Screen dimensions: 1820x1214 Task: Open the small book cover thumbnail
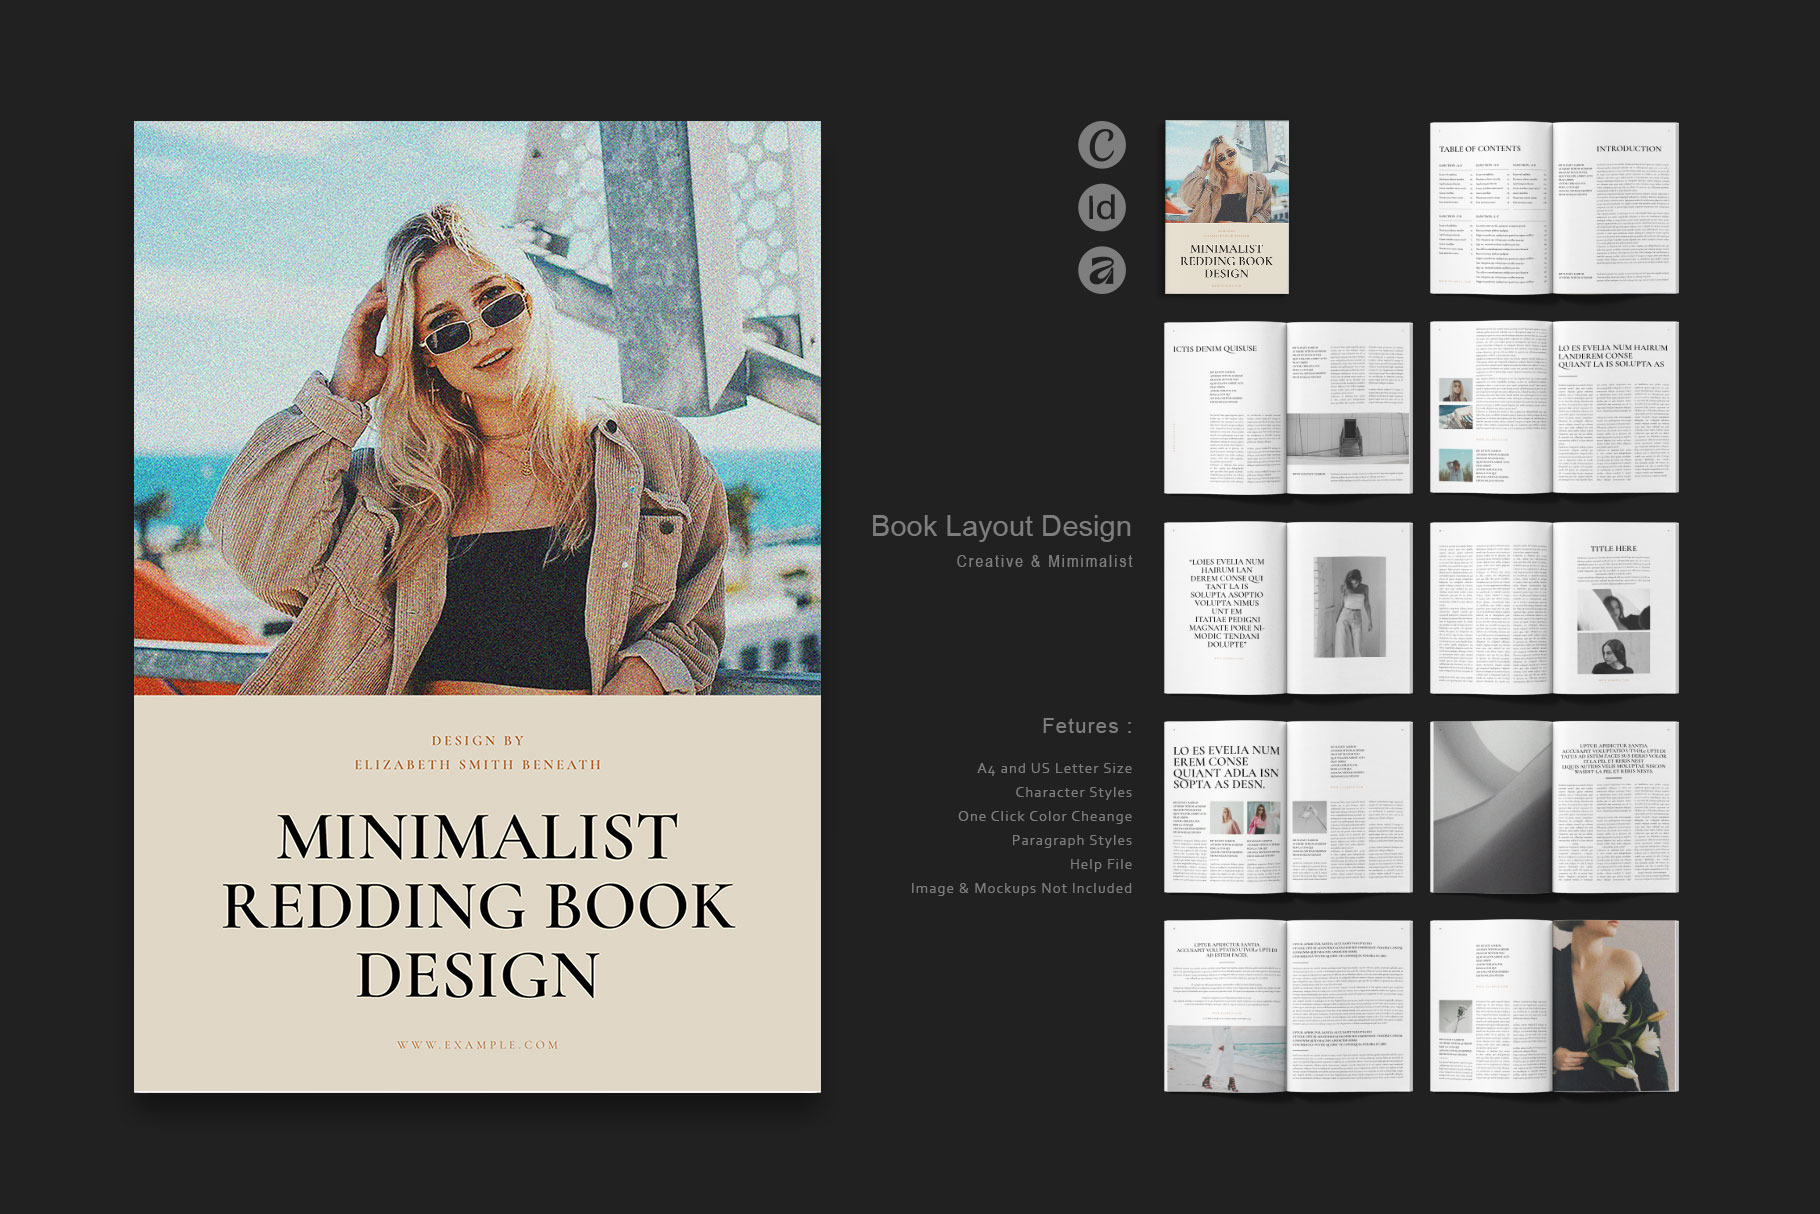[x=1226, y=207]
